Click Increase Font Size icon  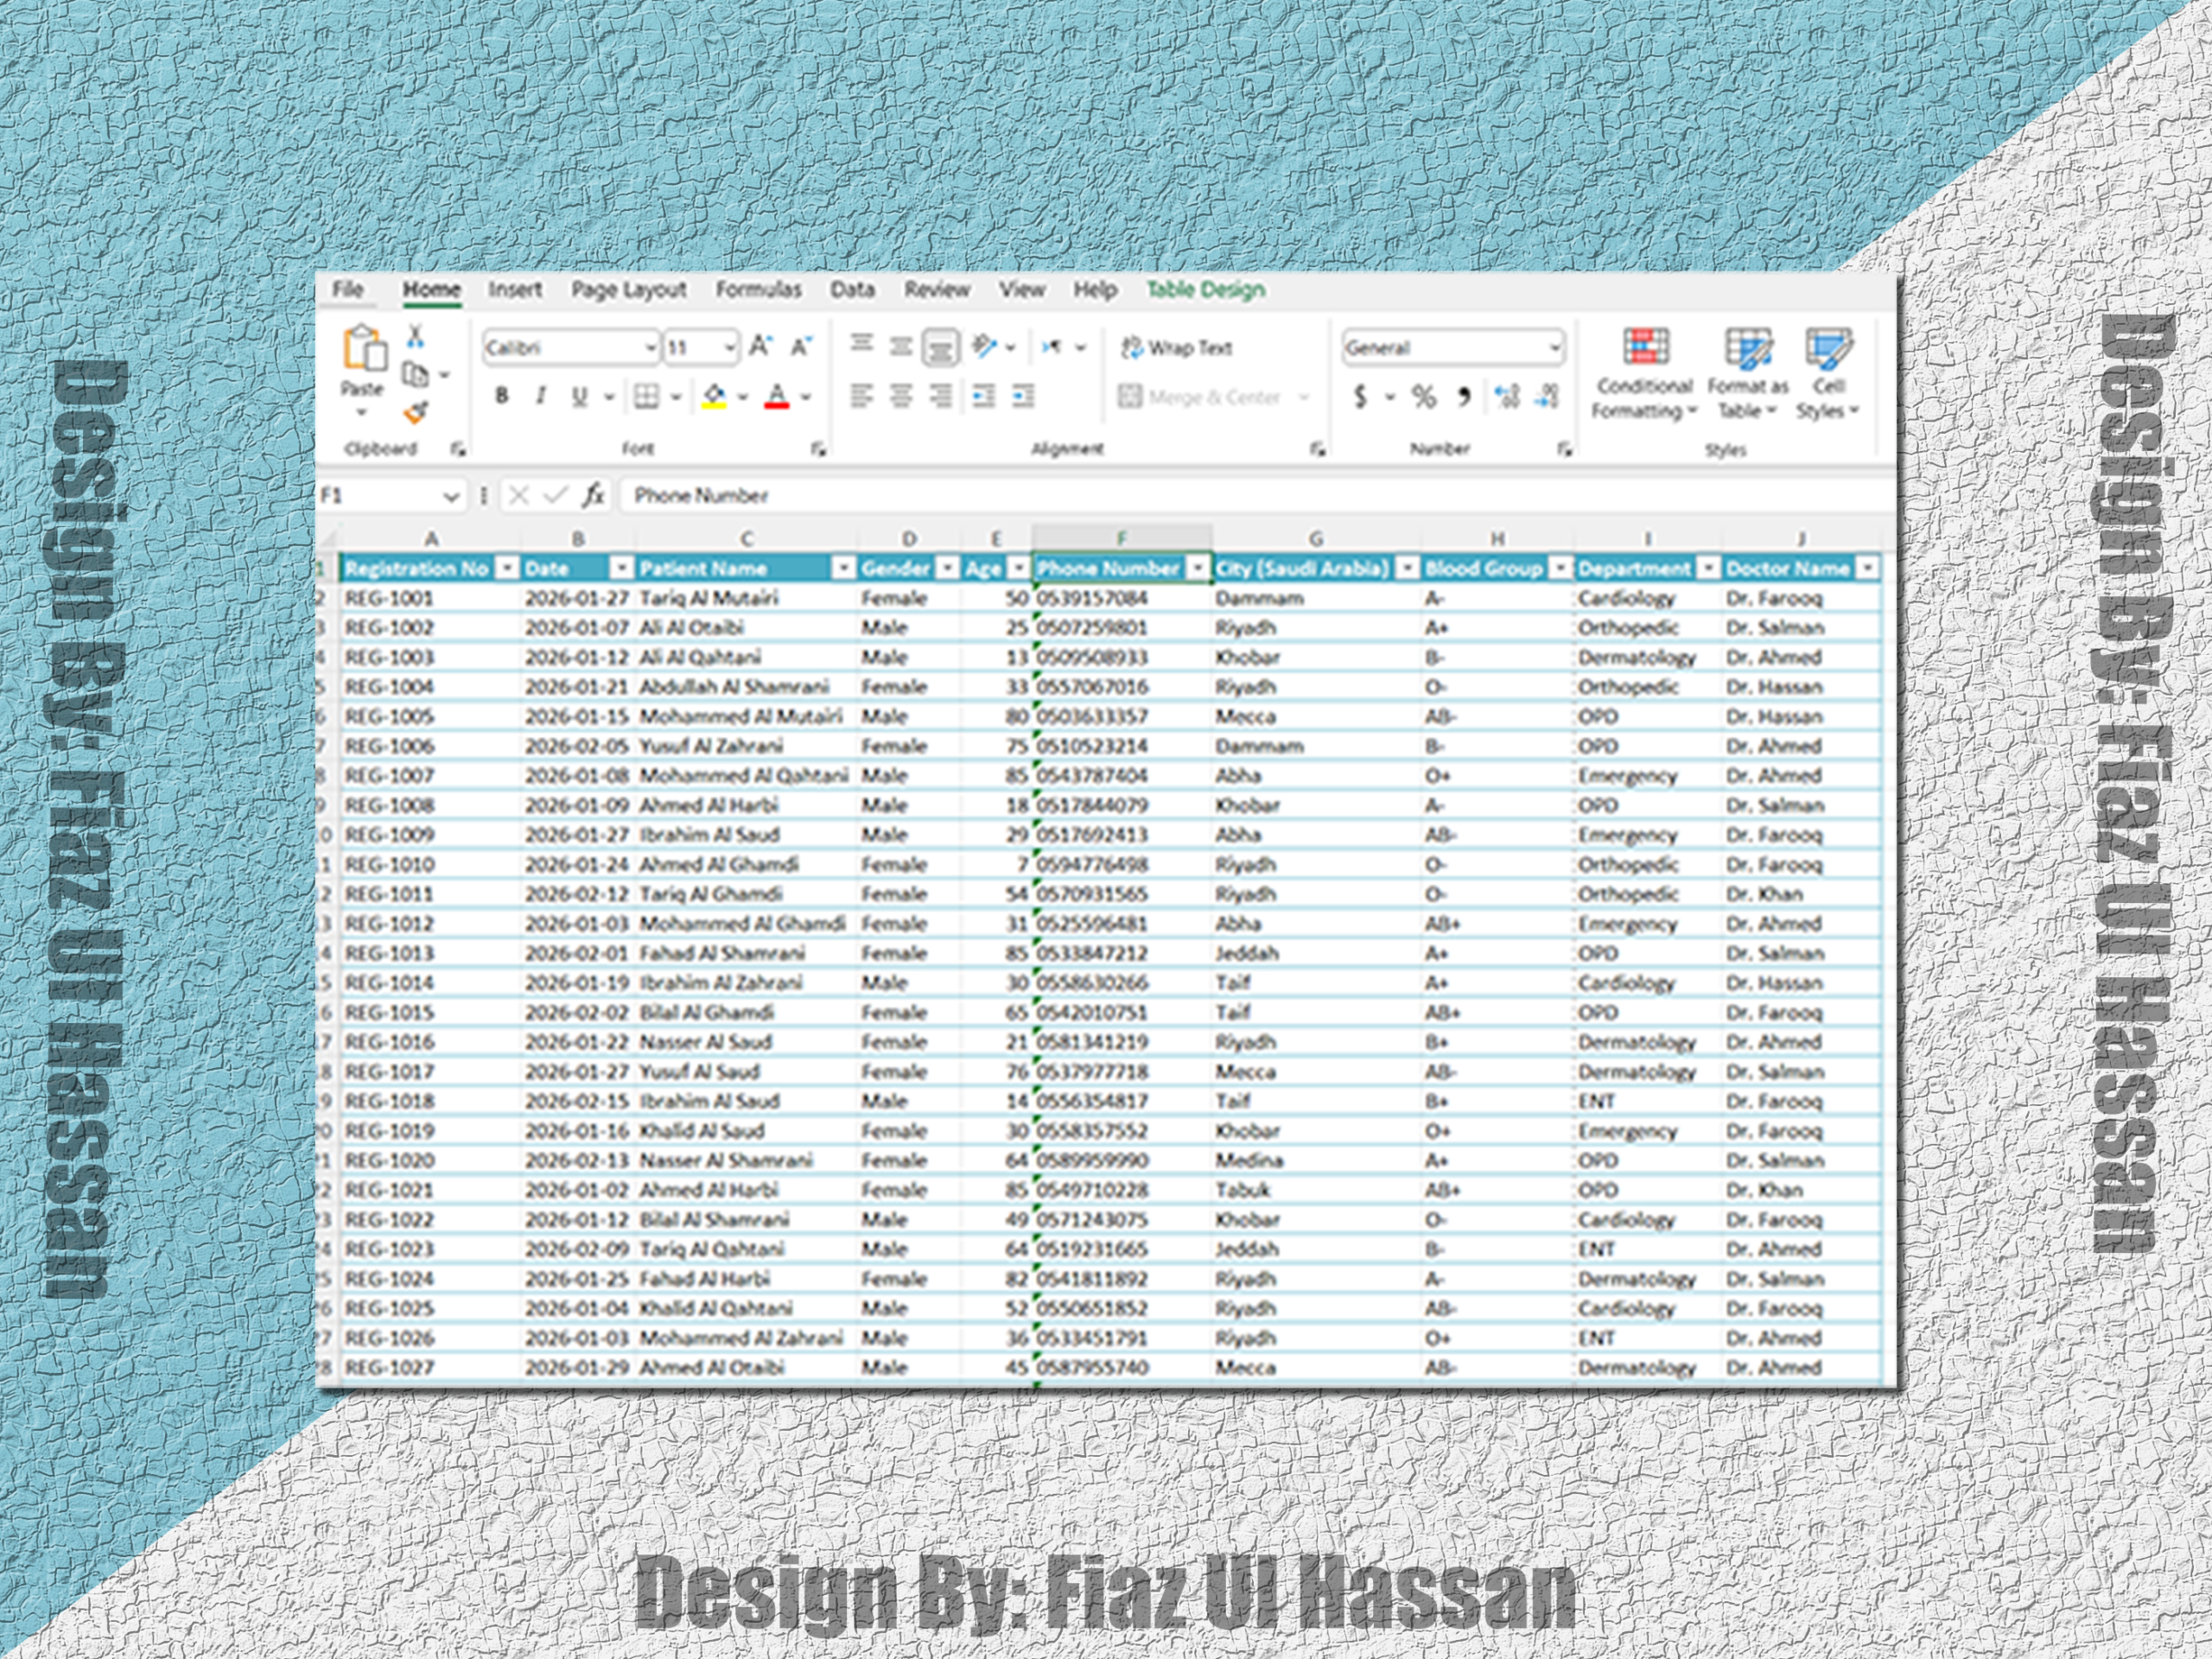[760, 347]
